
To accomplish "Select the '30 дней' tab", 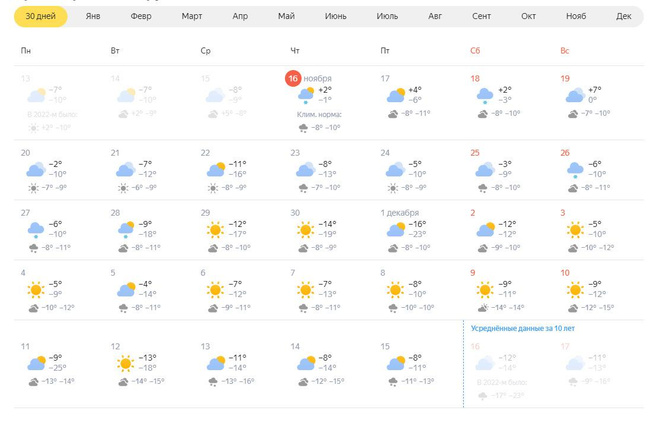I will [x=41, y=17].
